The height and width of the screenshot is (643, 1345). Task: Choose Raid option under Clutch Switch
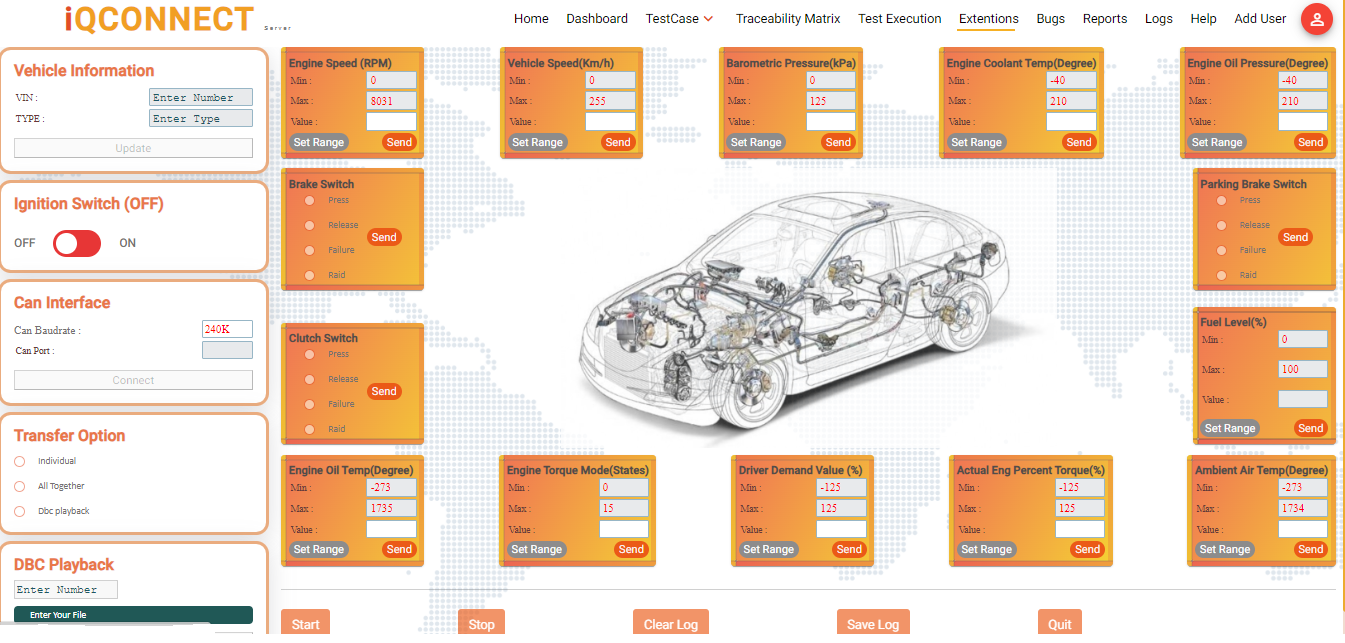coord(310,428)
